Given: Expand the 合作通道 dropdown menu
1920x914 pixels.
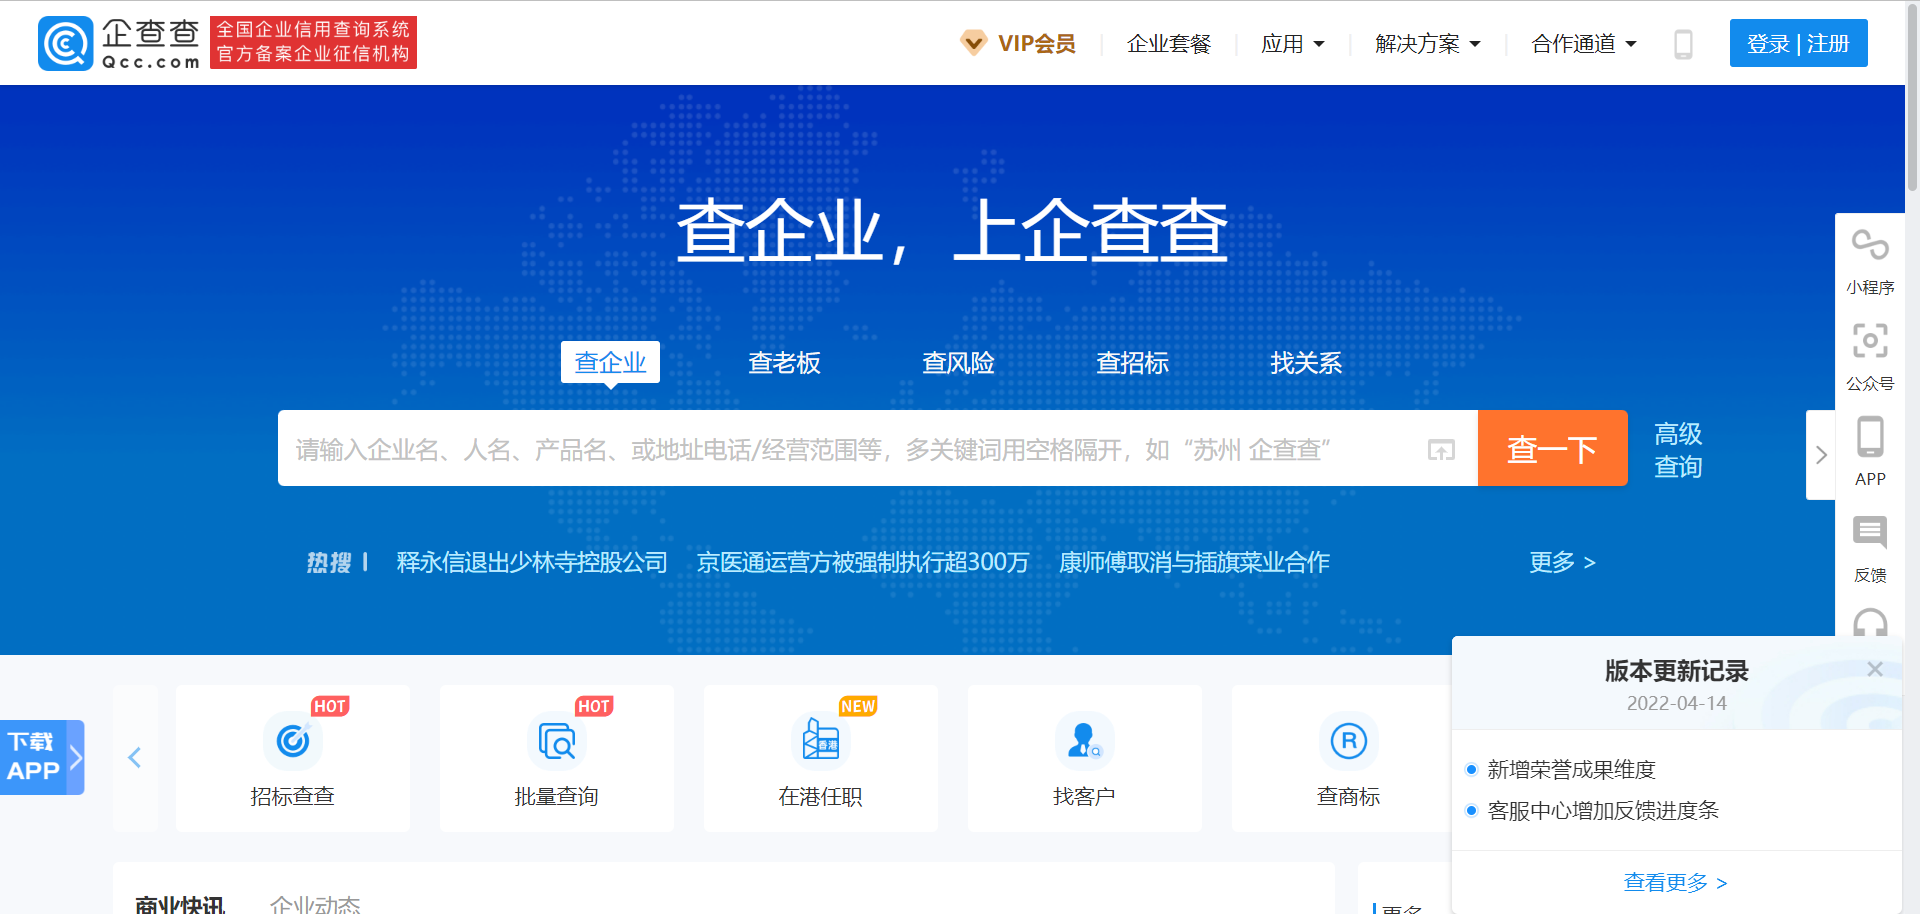Looking at the screenshot, I should (x=1584, y=44).
